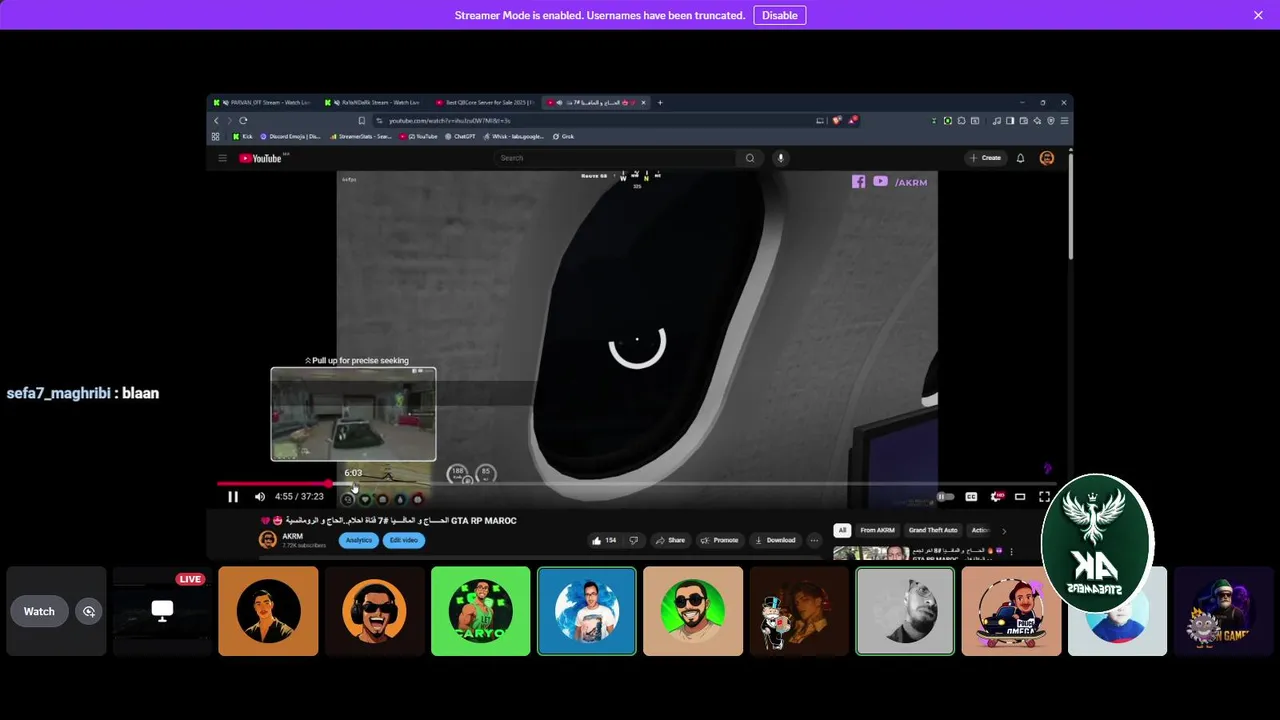Image resolution: width=1280 pixels, height=720 pixels.
Task: Reload the browser page
Action: (x=243, y=120)
